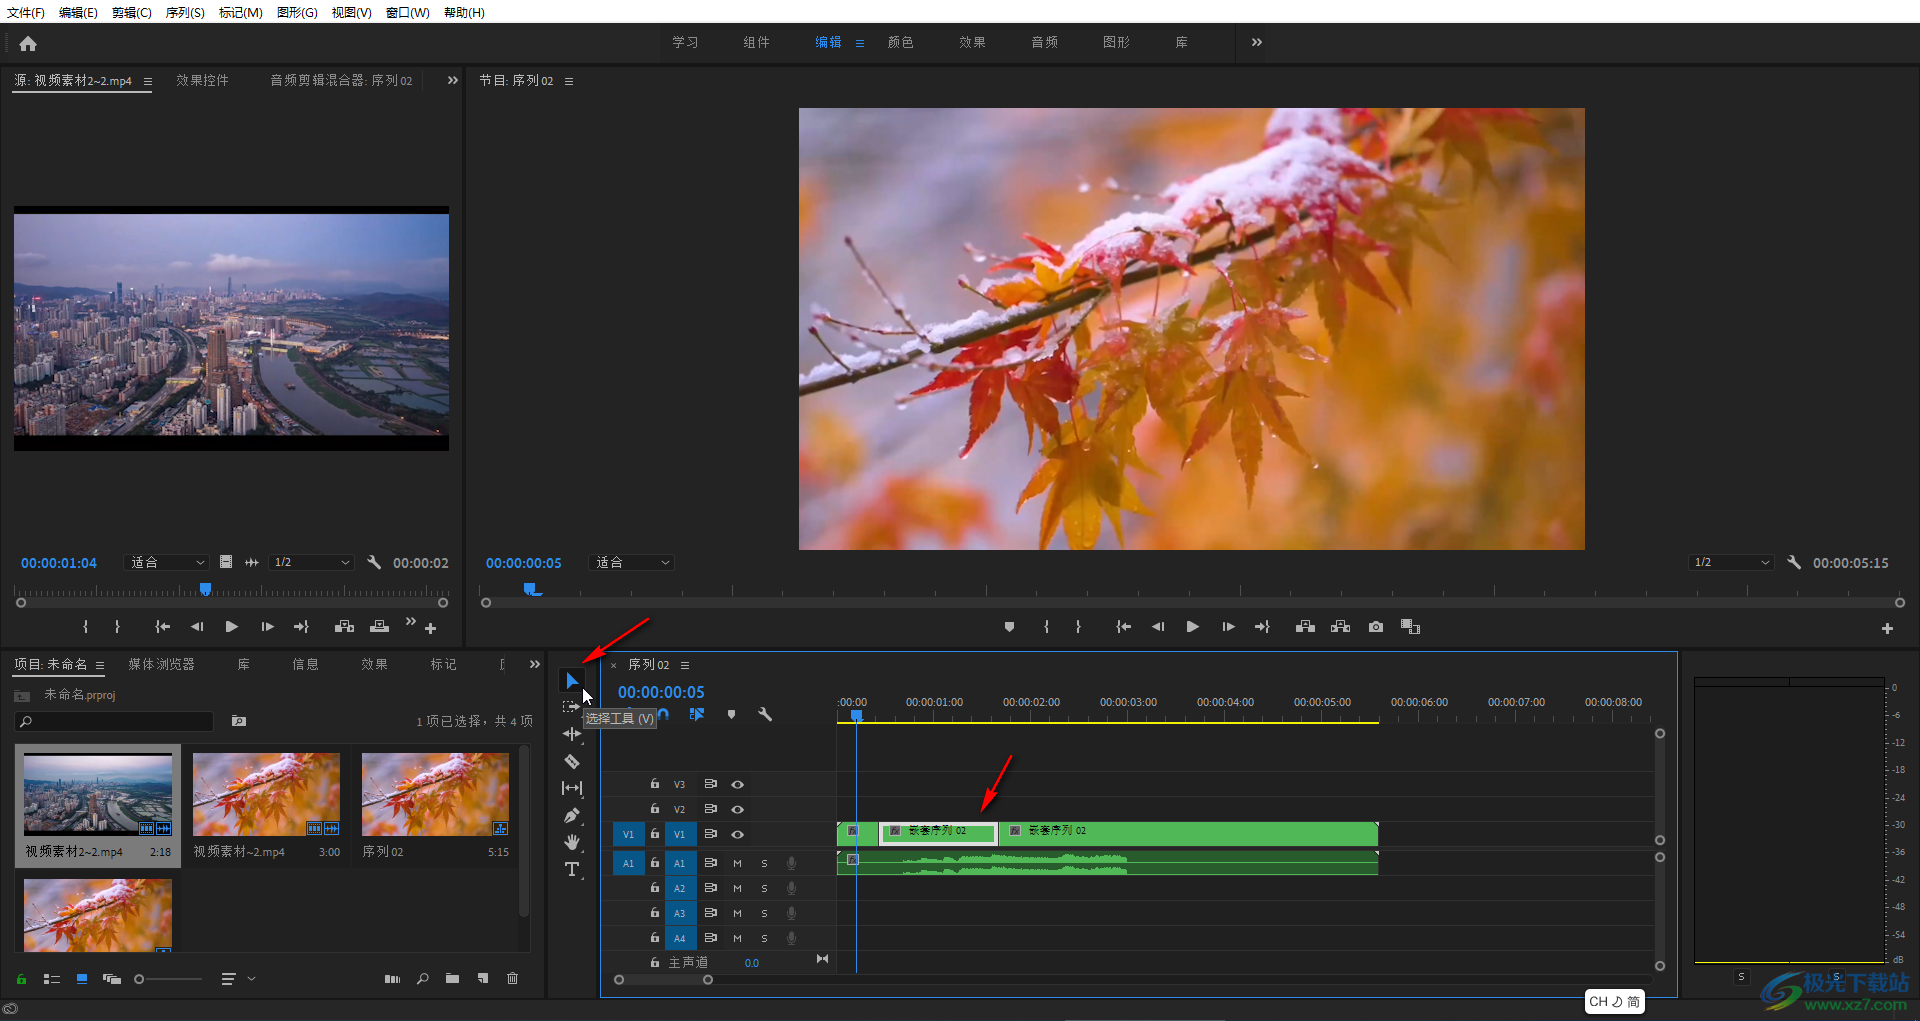
Task: Open the 窗口(W) menu
Action: pos(407,12)
